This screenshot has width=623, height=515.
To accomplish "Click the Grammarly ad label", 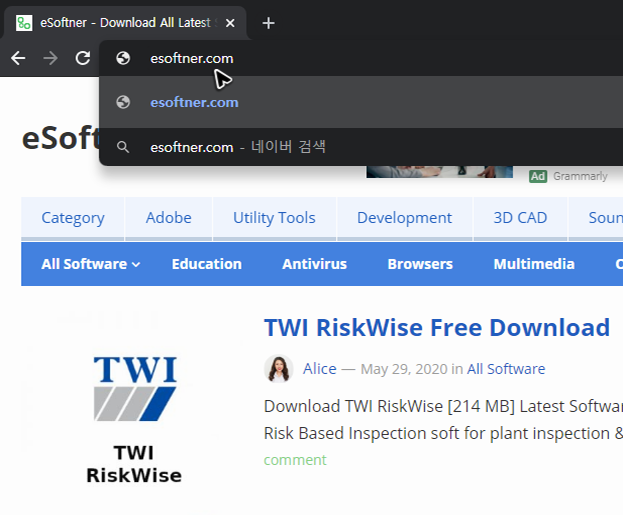I will pos(580,176).
